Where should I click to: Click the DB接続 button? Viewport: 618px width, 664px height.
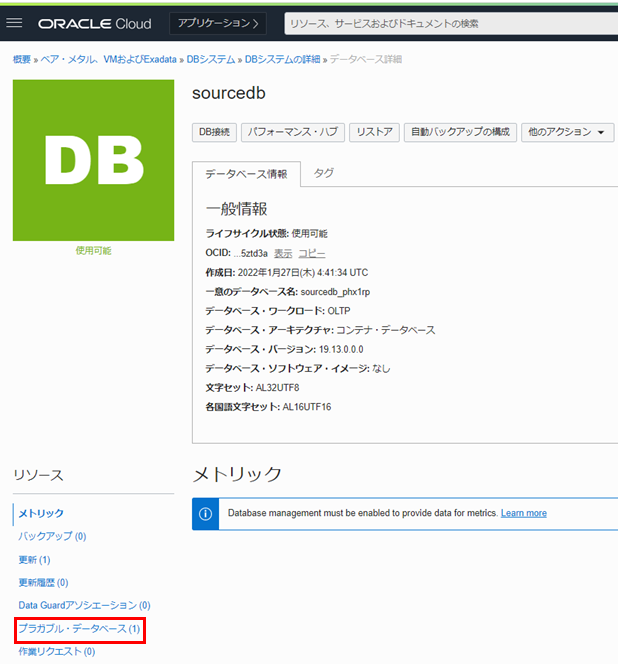214,132
